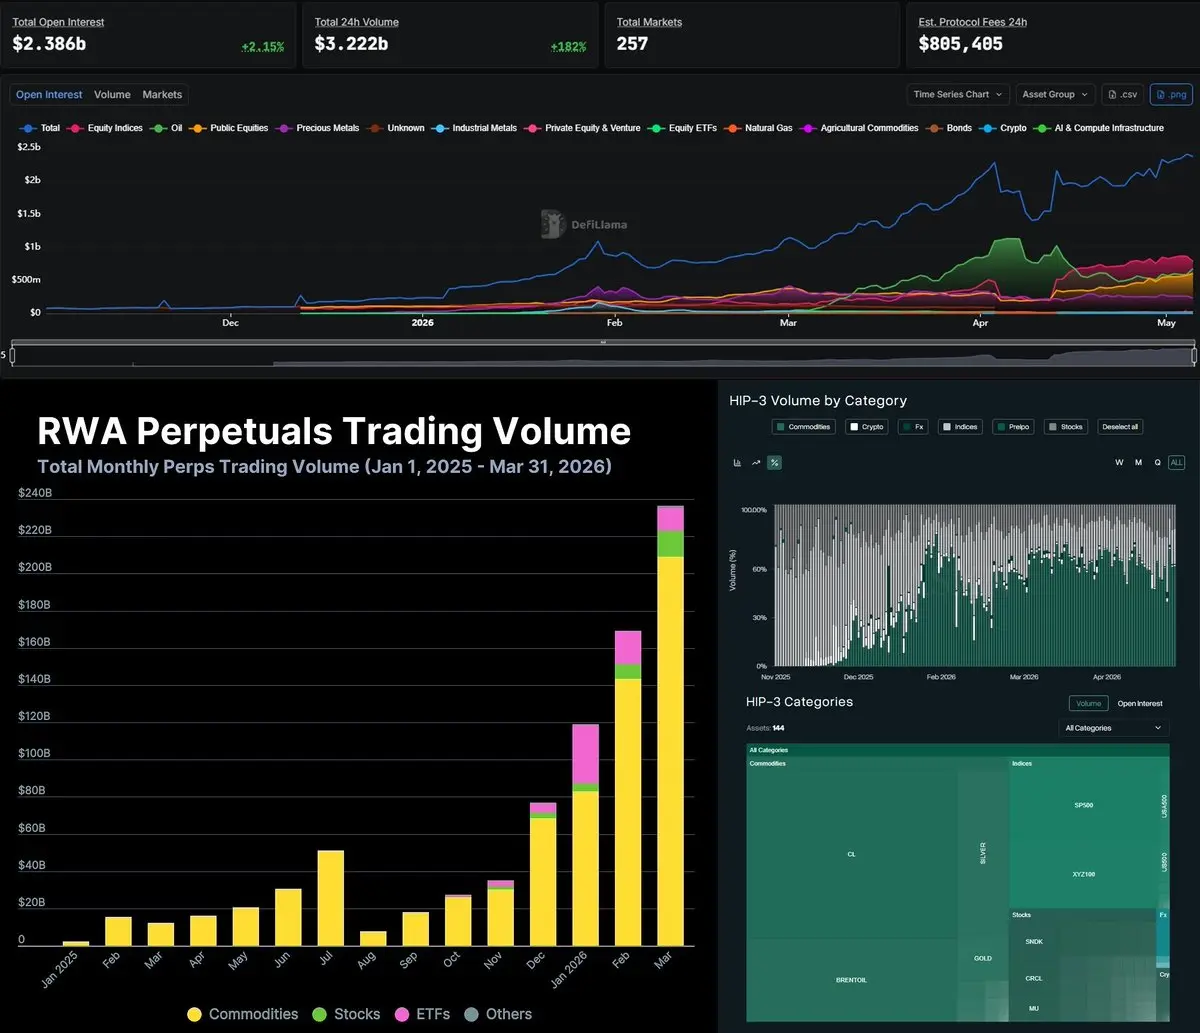This screenshot has width=1200, height=1033.
Task: Open the Asset Group dropdown
Action: [x=1055, y=94]
